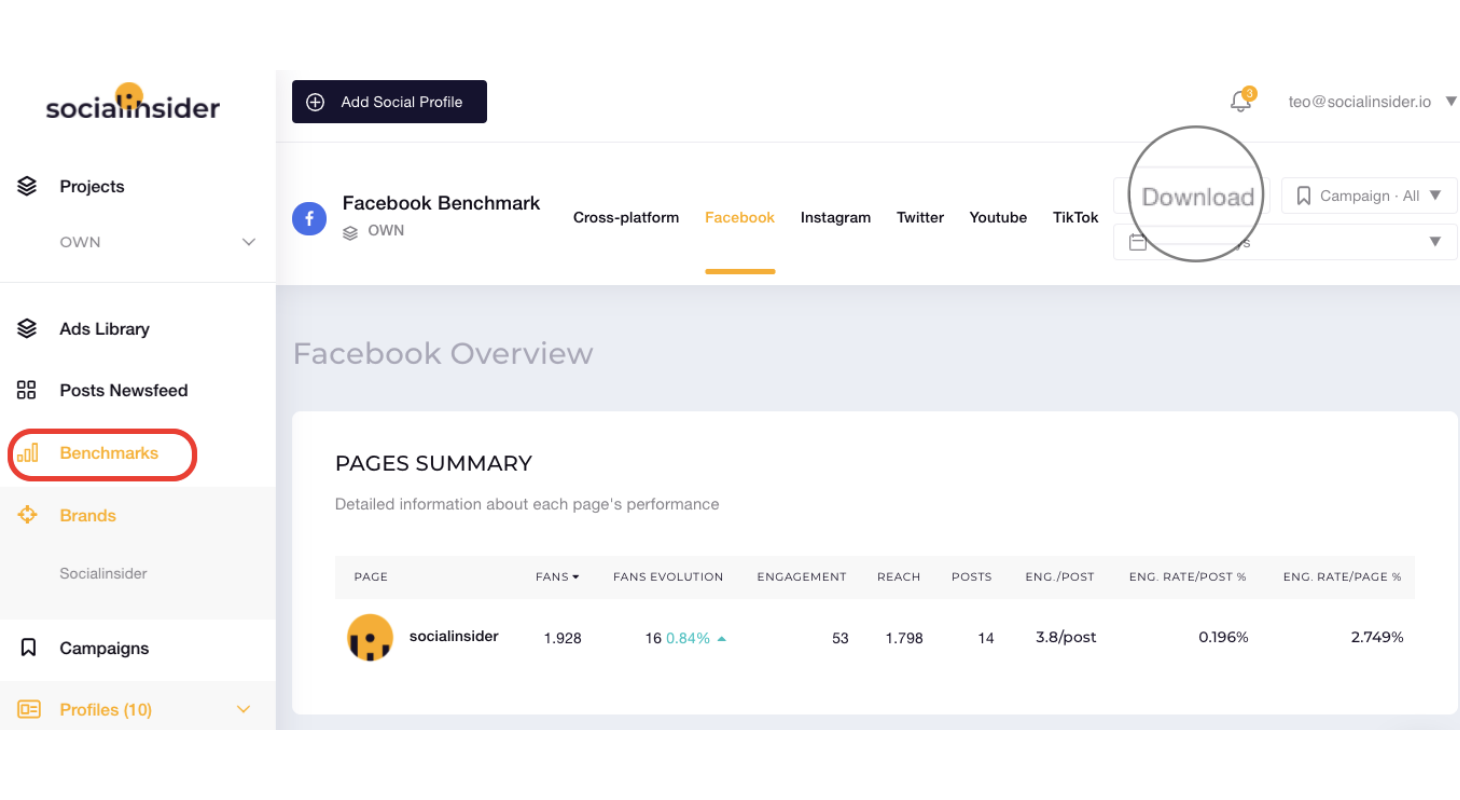Switch to the Cross-platform tab
Screen dimensions: 1460x800
626,217
